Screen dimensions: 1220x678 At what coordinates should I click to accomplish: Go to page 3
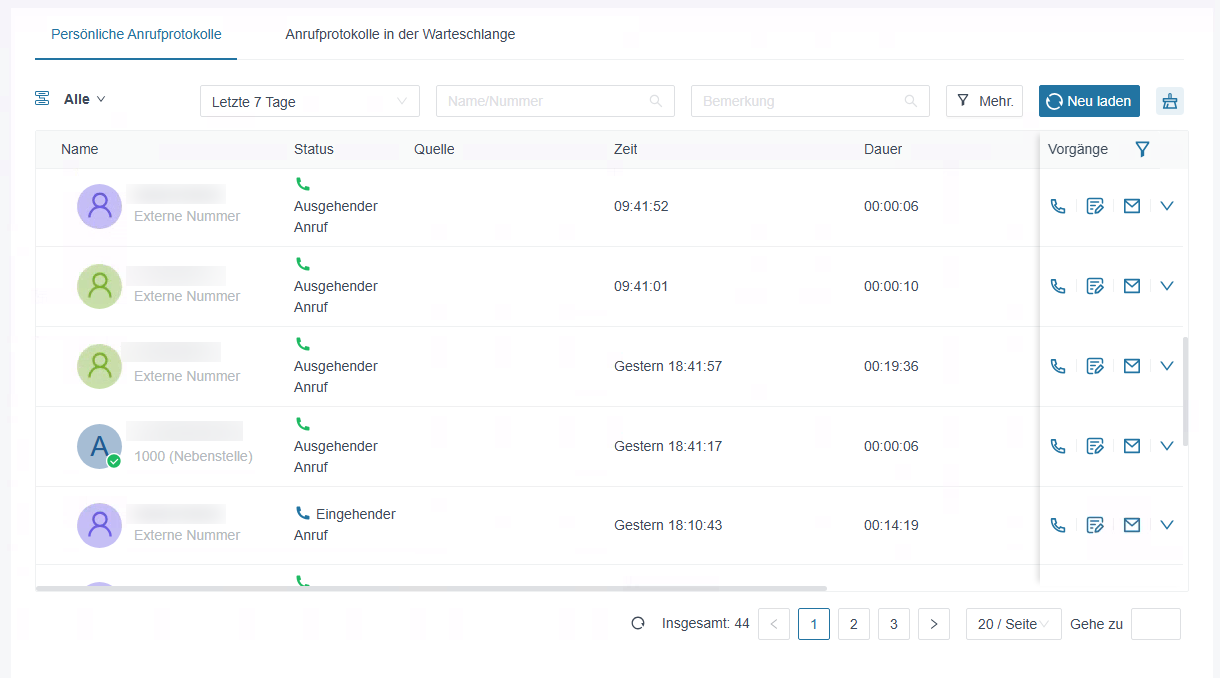click(x=893, y=624)
